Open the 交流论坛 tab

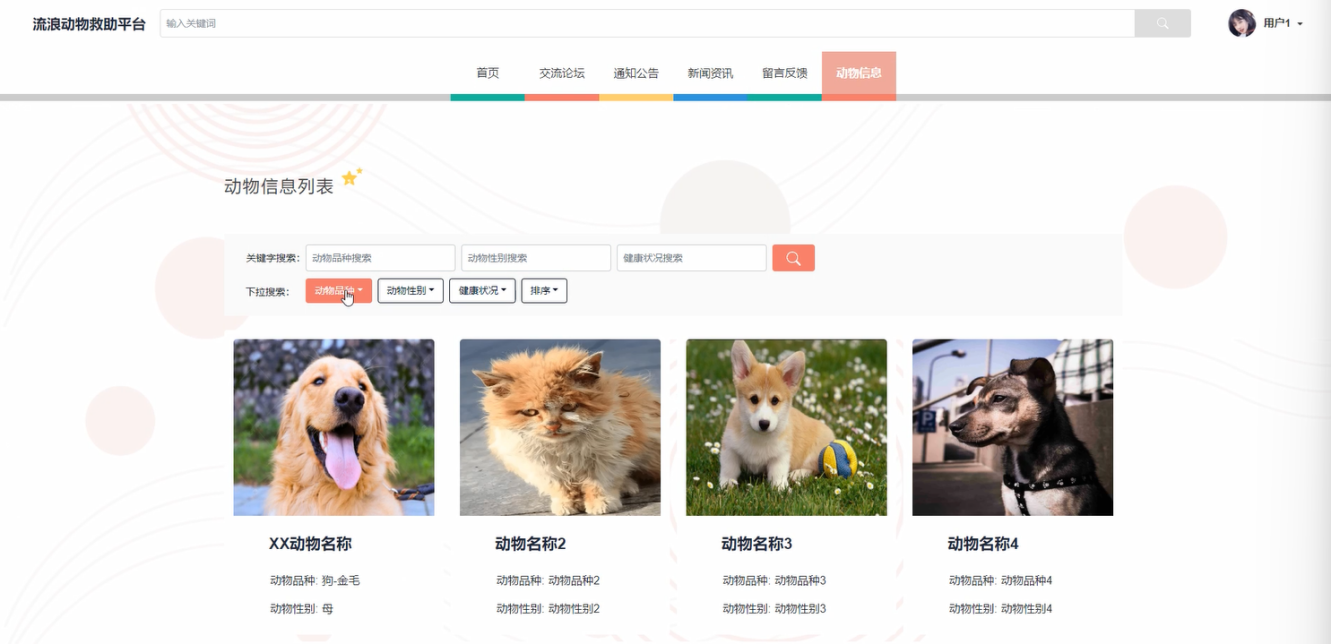[562, 73]
